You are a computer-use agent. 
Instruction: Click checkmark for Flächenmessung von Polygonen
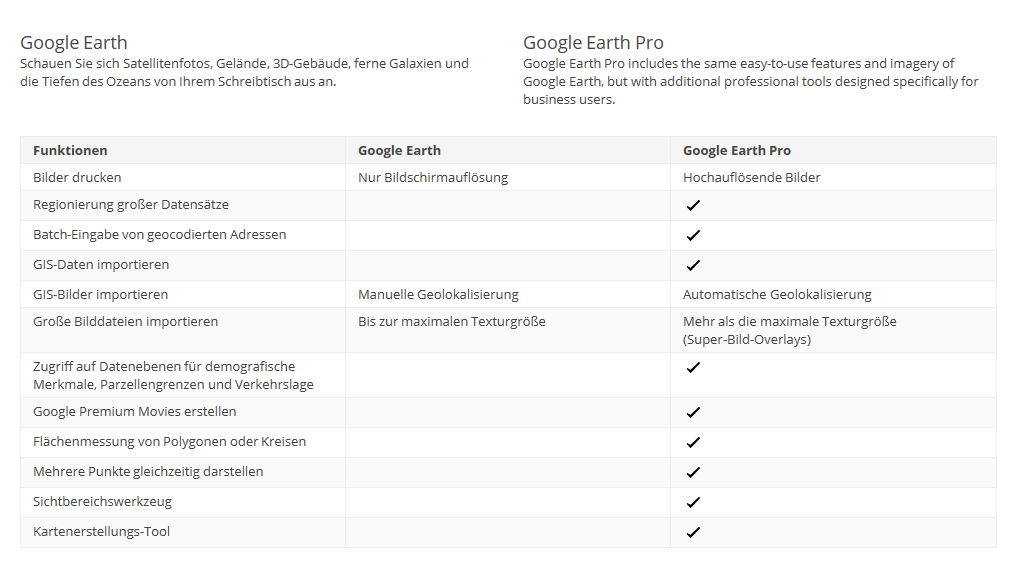693,442
